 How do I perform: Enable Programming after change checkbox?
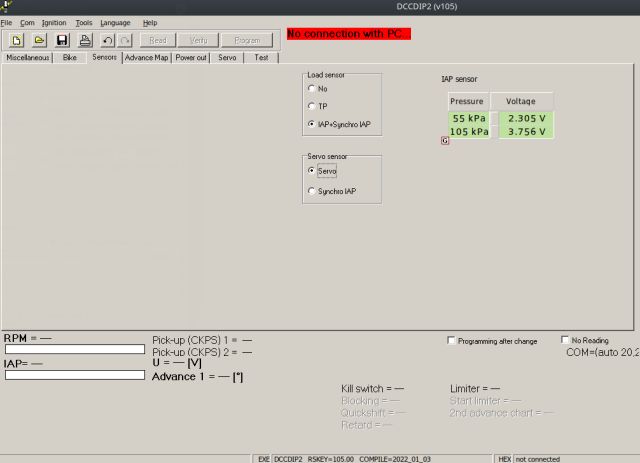click(452, 340)
